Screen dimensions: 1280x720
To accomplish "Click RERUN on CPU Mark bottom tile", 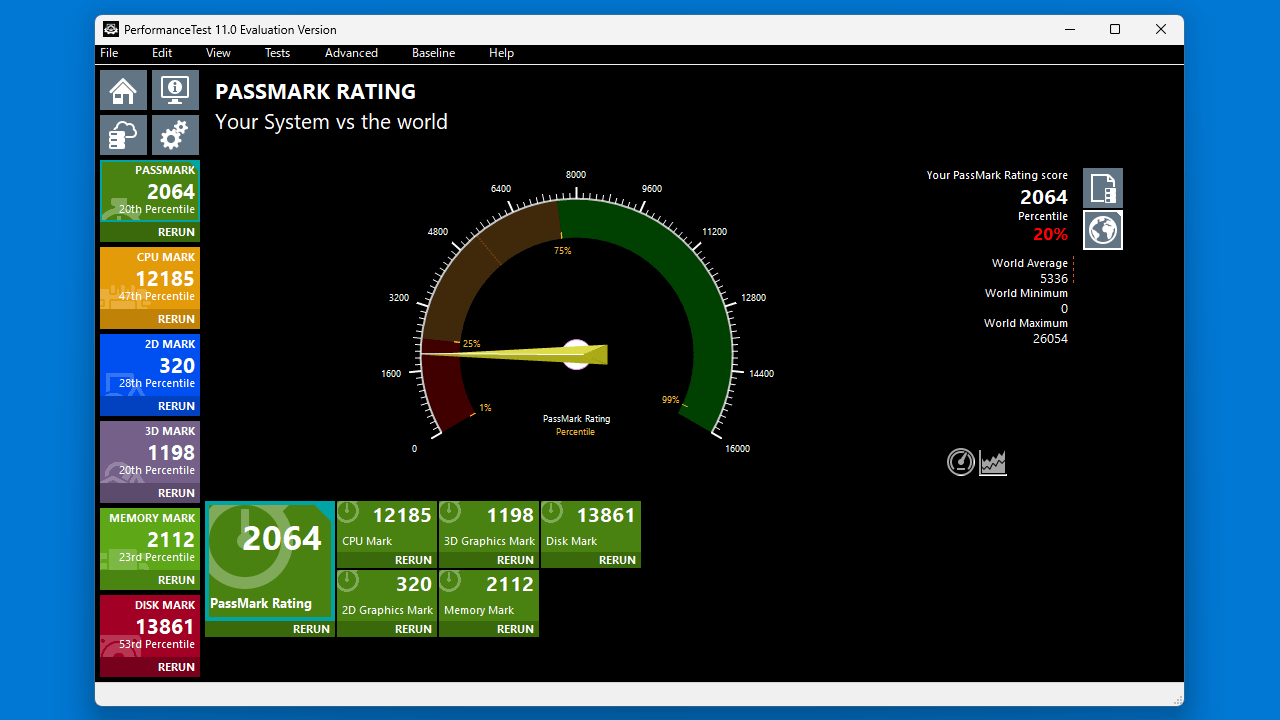I will tap(413, 560).
